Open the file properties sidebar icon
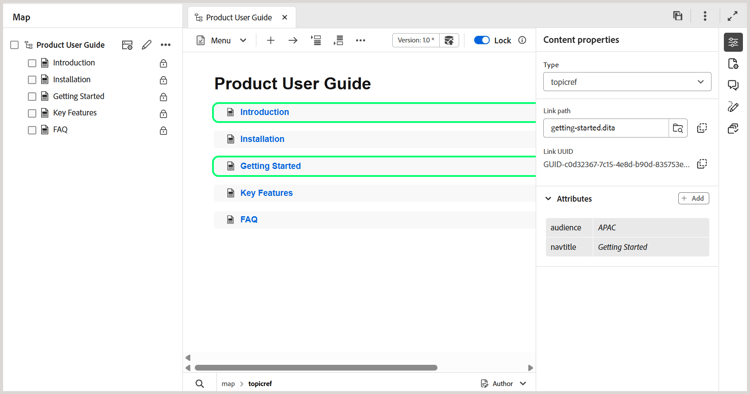 pyautogui.click(x=733, y=64)
